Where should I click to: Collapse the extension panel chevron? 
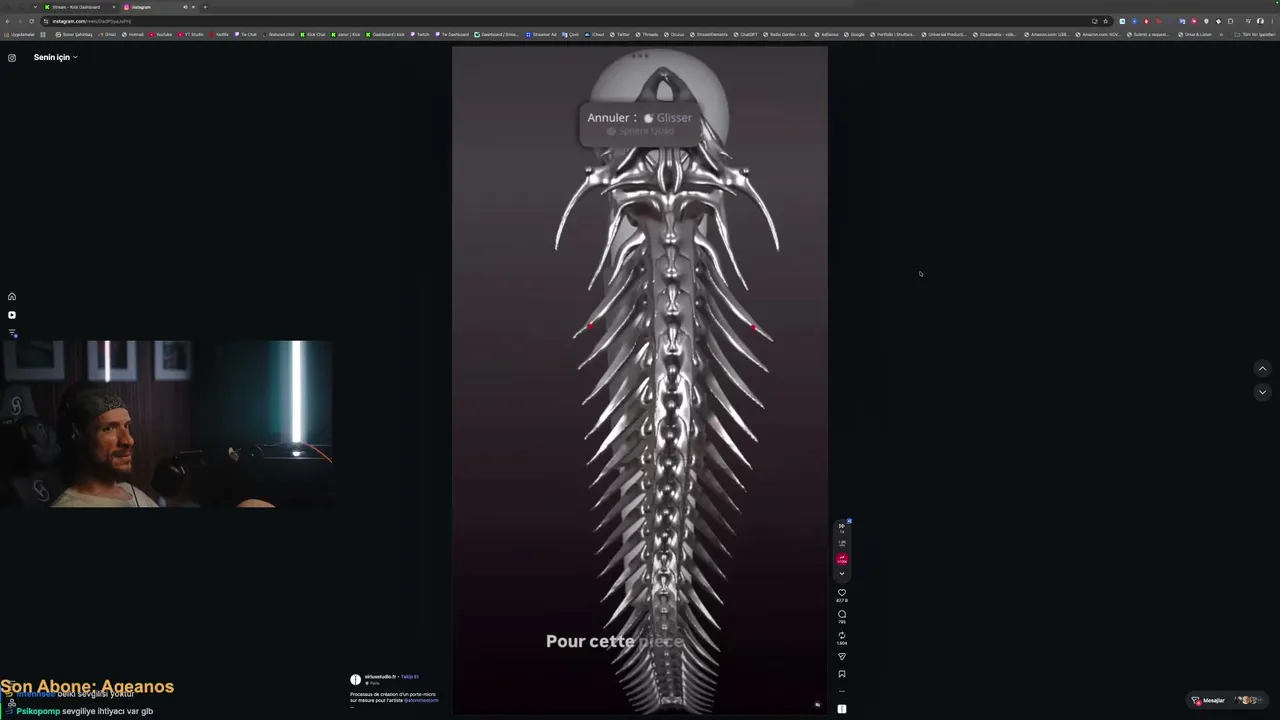click(x=842, y=574)
